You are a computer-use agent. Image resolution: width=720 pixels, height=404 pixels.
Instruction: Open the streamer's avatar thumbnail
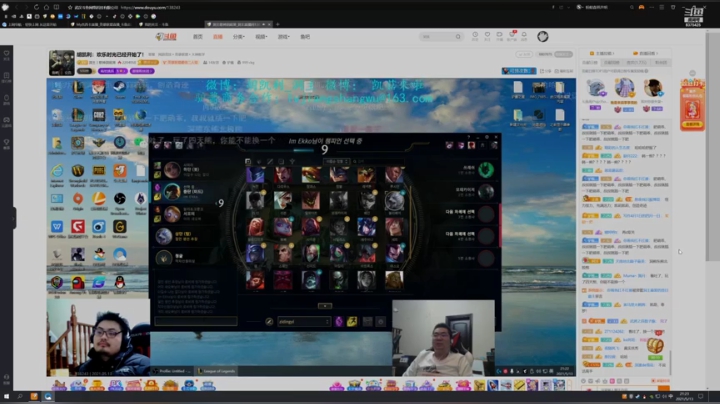coord(62,63)
